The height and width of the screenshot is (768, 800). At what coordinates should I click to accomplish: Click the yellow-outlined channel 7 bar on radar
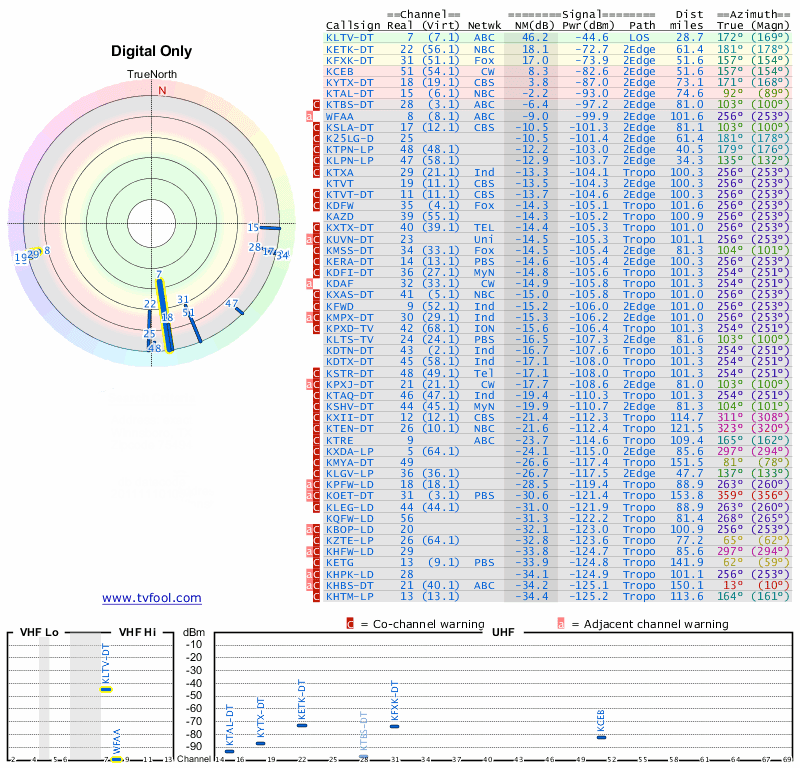coord(165,316)
